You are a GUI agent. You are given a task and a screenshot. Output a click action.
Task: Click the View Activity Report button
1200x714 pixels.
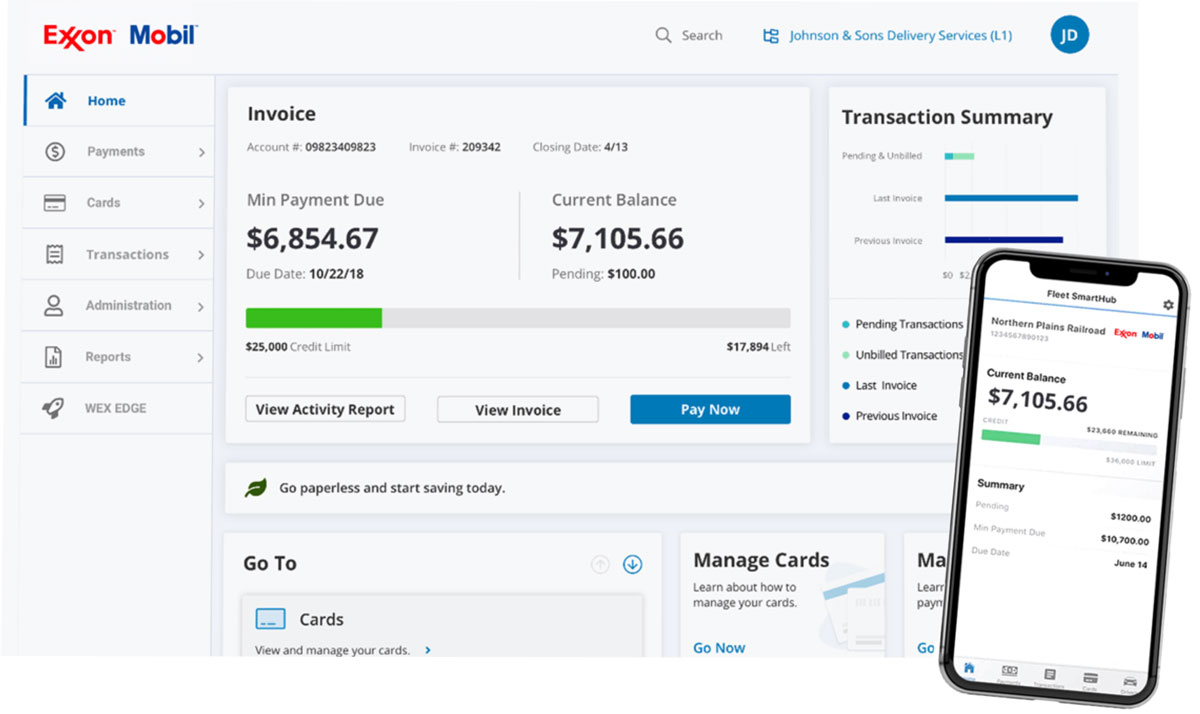[325, 409]
